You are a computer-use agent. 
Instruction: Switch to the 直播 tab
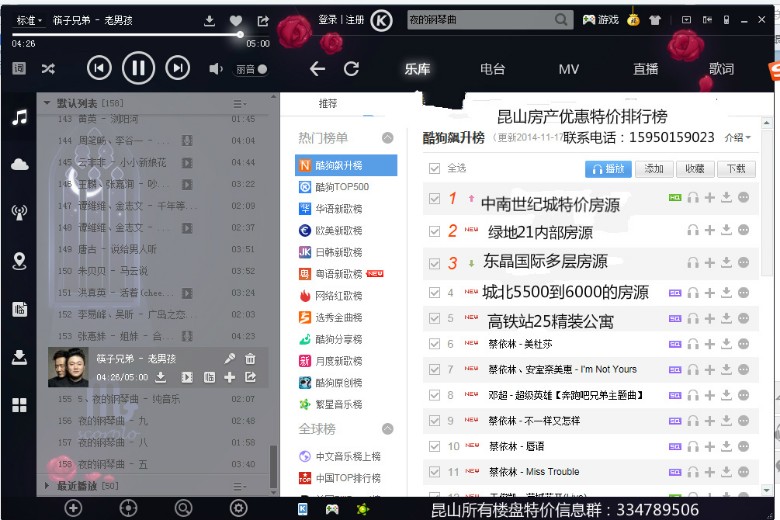click(645, 69)
